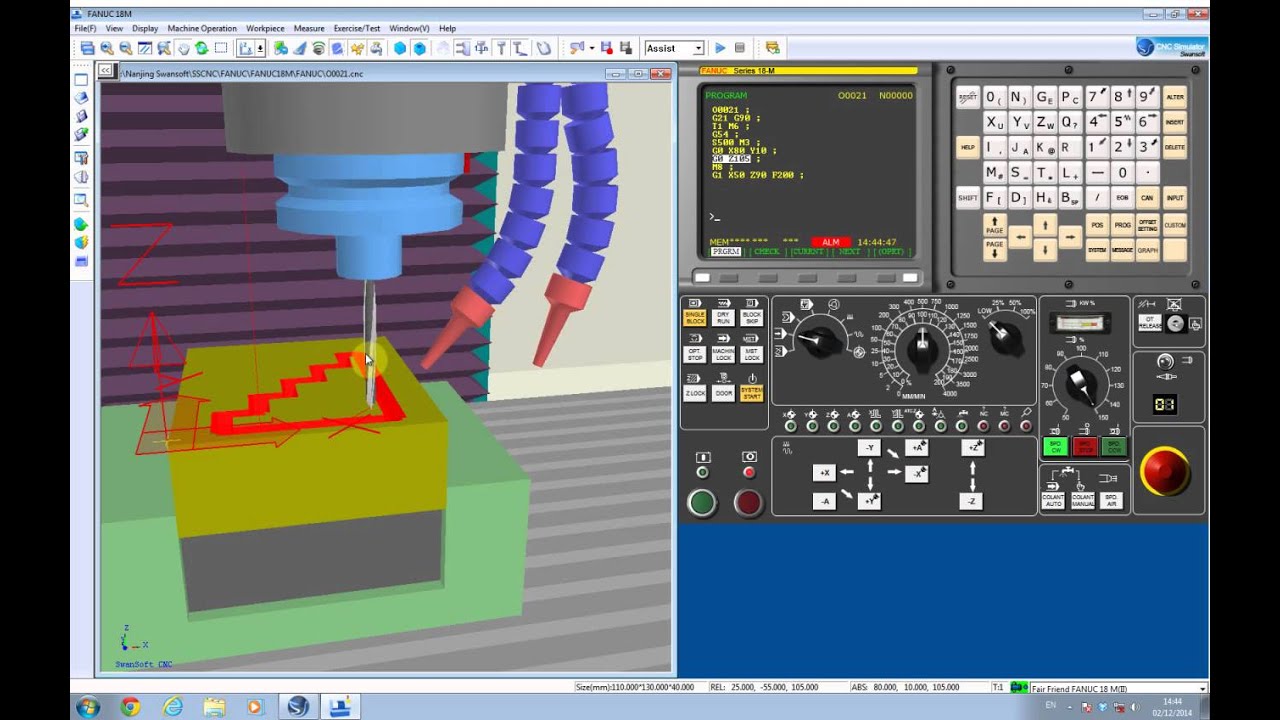Open the Display menu
Viewport: 1280px width, 720px height.
145,29
